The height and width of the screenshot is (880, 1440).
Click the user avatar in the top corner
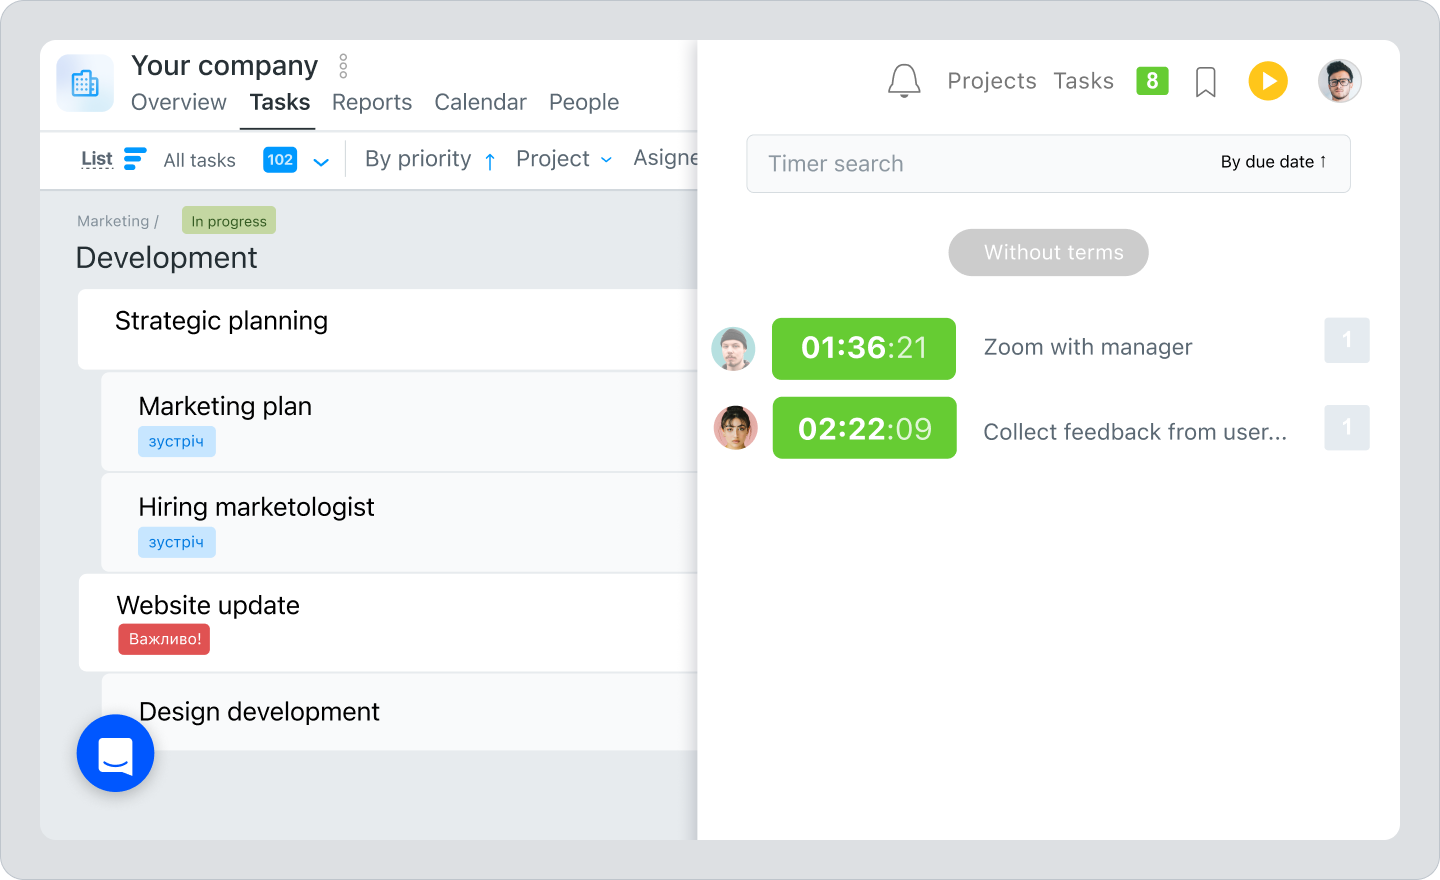click(1339, 80)
